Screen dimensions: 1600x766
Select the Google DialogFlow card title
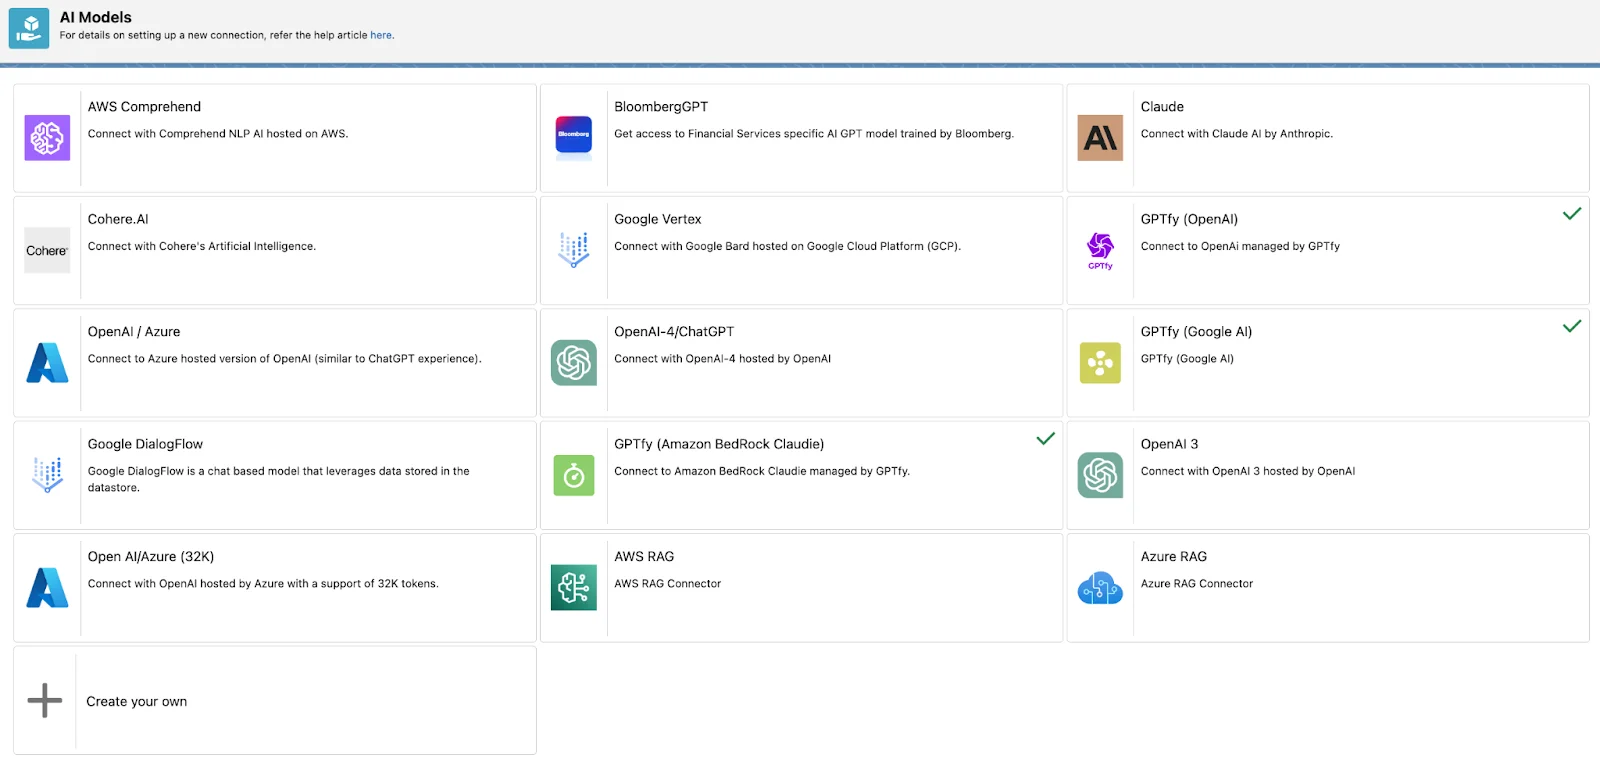[x=145, y=444]
